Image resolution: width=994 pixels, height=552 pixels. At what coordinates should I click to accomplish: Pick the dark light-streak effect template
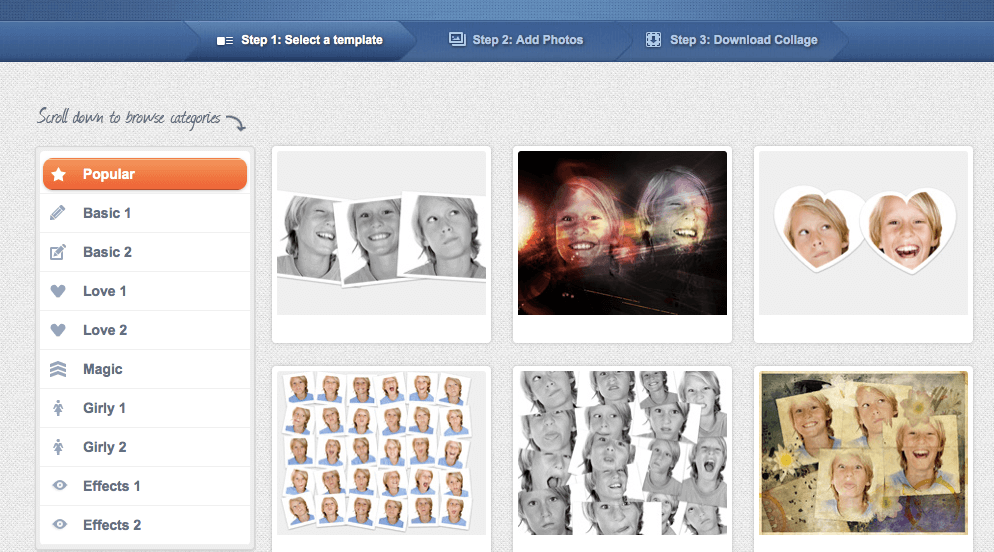[622, 233]
